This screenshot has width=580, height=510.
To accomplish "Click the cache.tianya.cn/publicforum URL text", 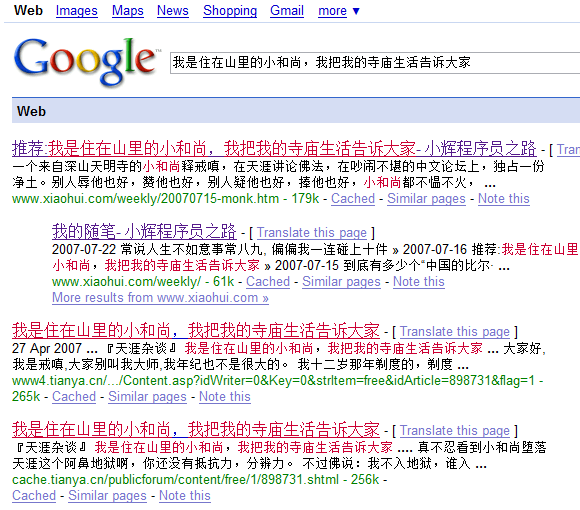I will pyautogui.click(x=175, y=480).
